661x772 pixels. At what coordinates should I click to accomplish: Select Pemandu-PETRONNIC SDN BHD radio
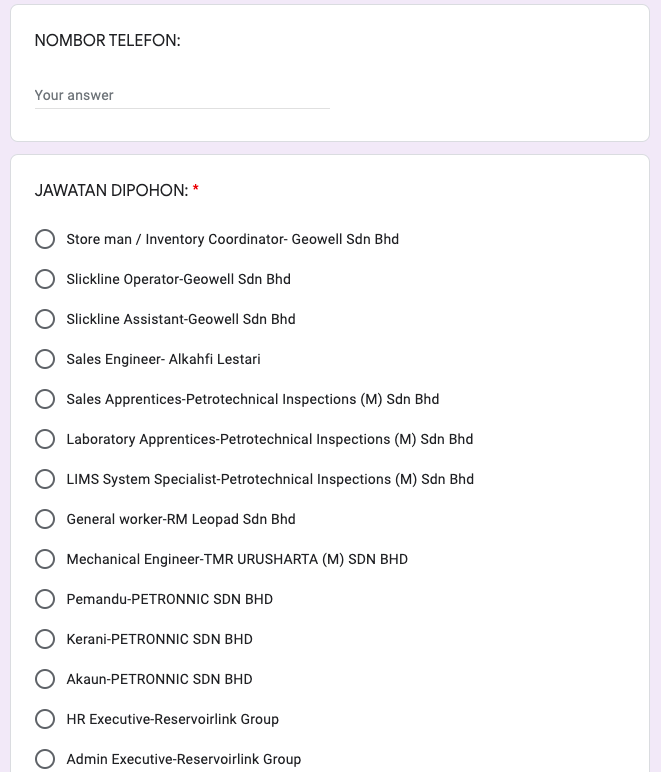tap(45, 599)
